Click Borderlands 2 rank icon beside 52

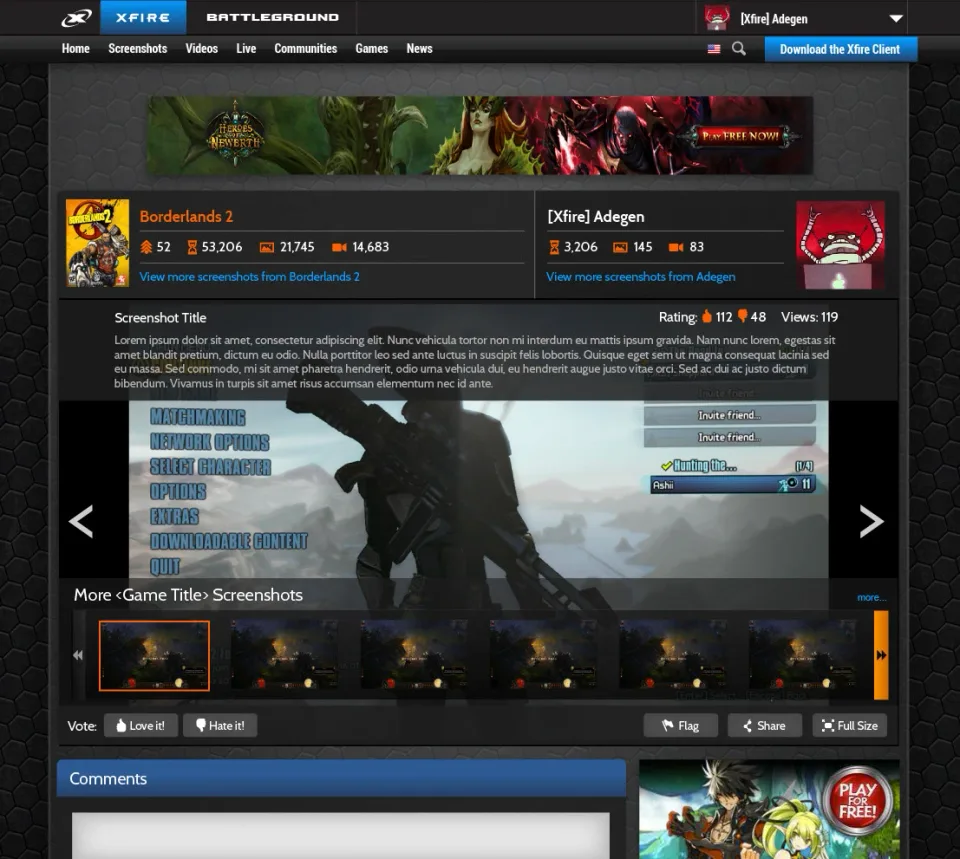146,247
